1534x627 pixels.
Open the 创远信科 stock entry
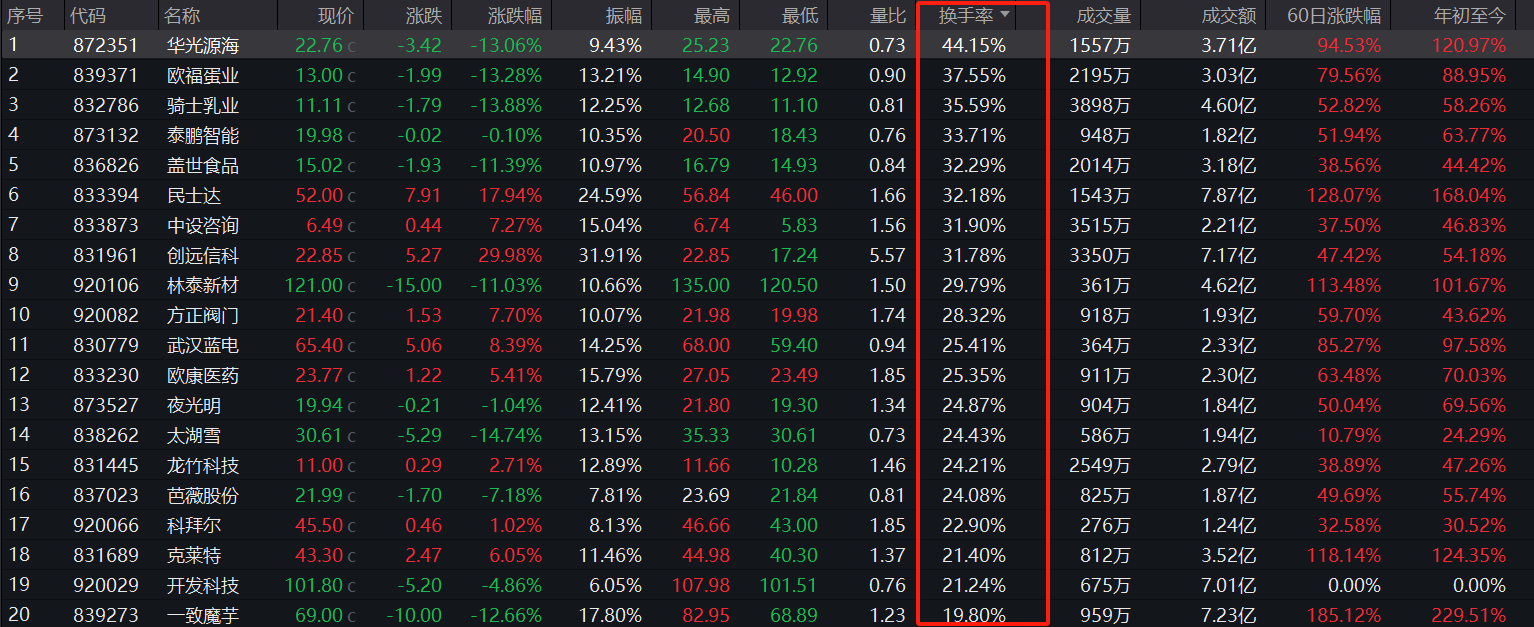[203, 255]
